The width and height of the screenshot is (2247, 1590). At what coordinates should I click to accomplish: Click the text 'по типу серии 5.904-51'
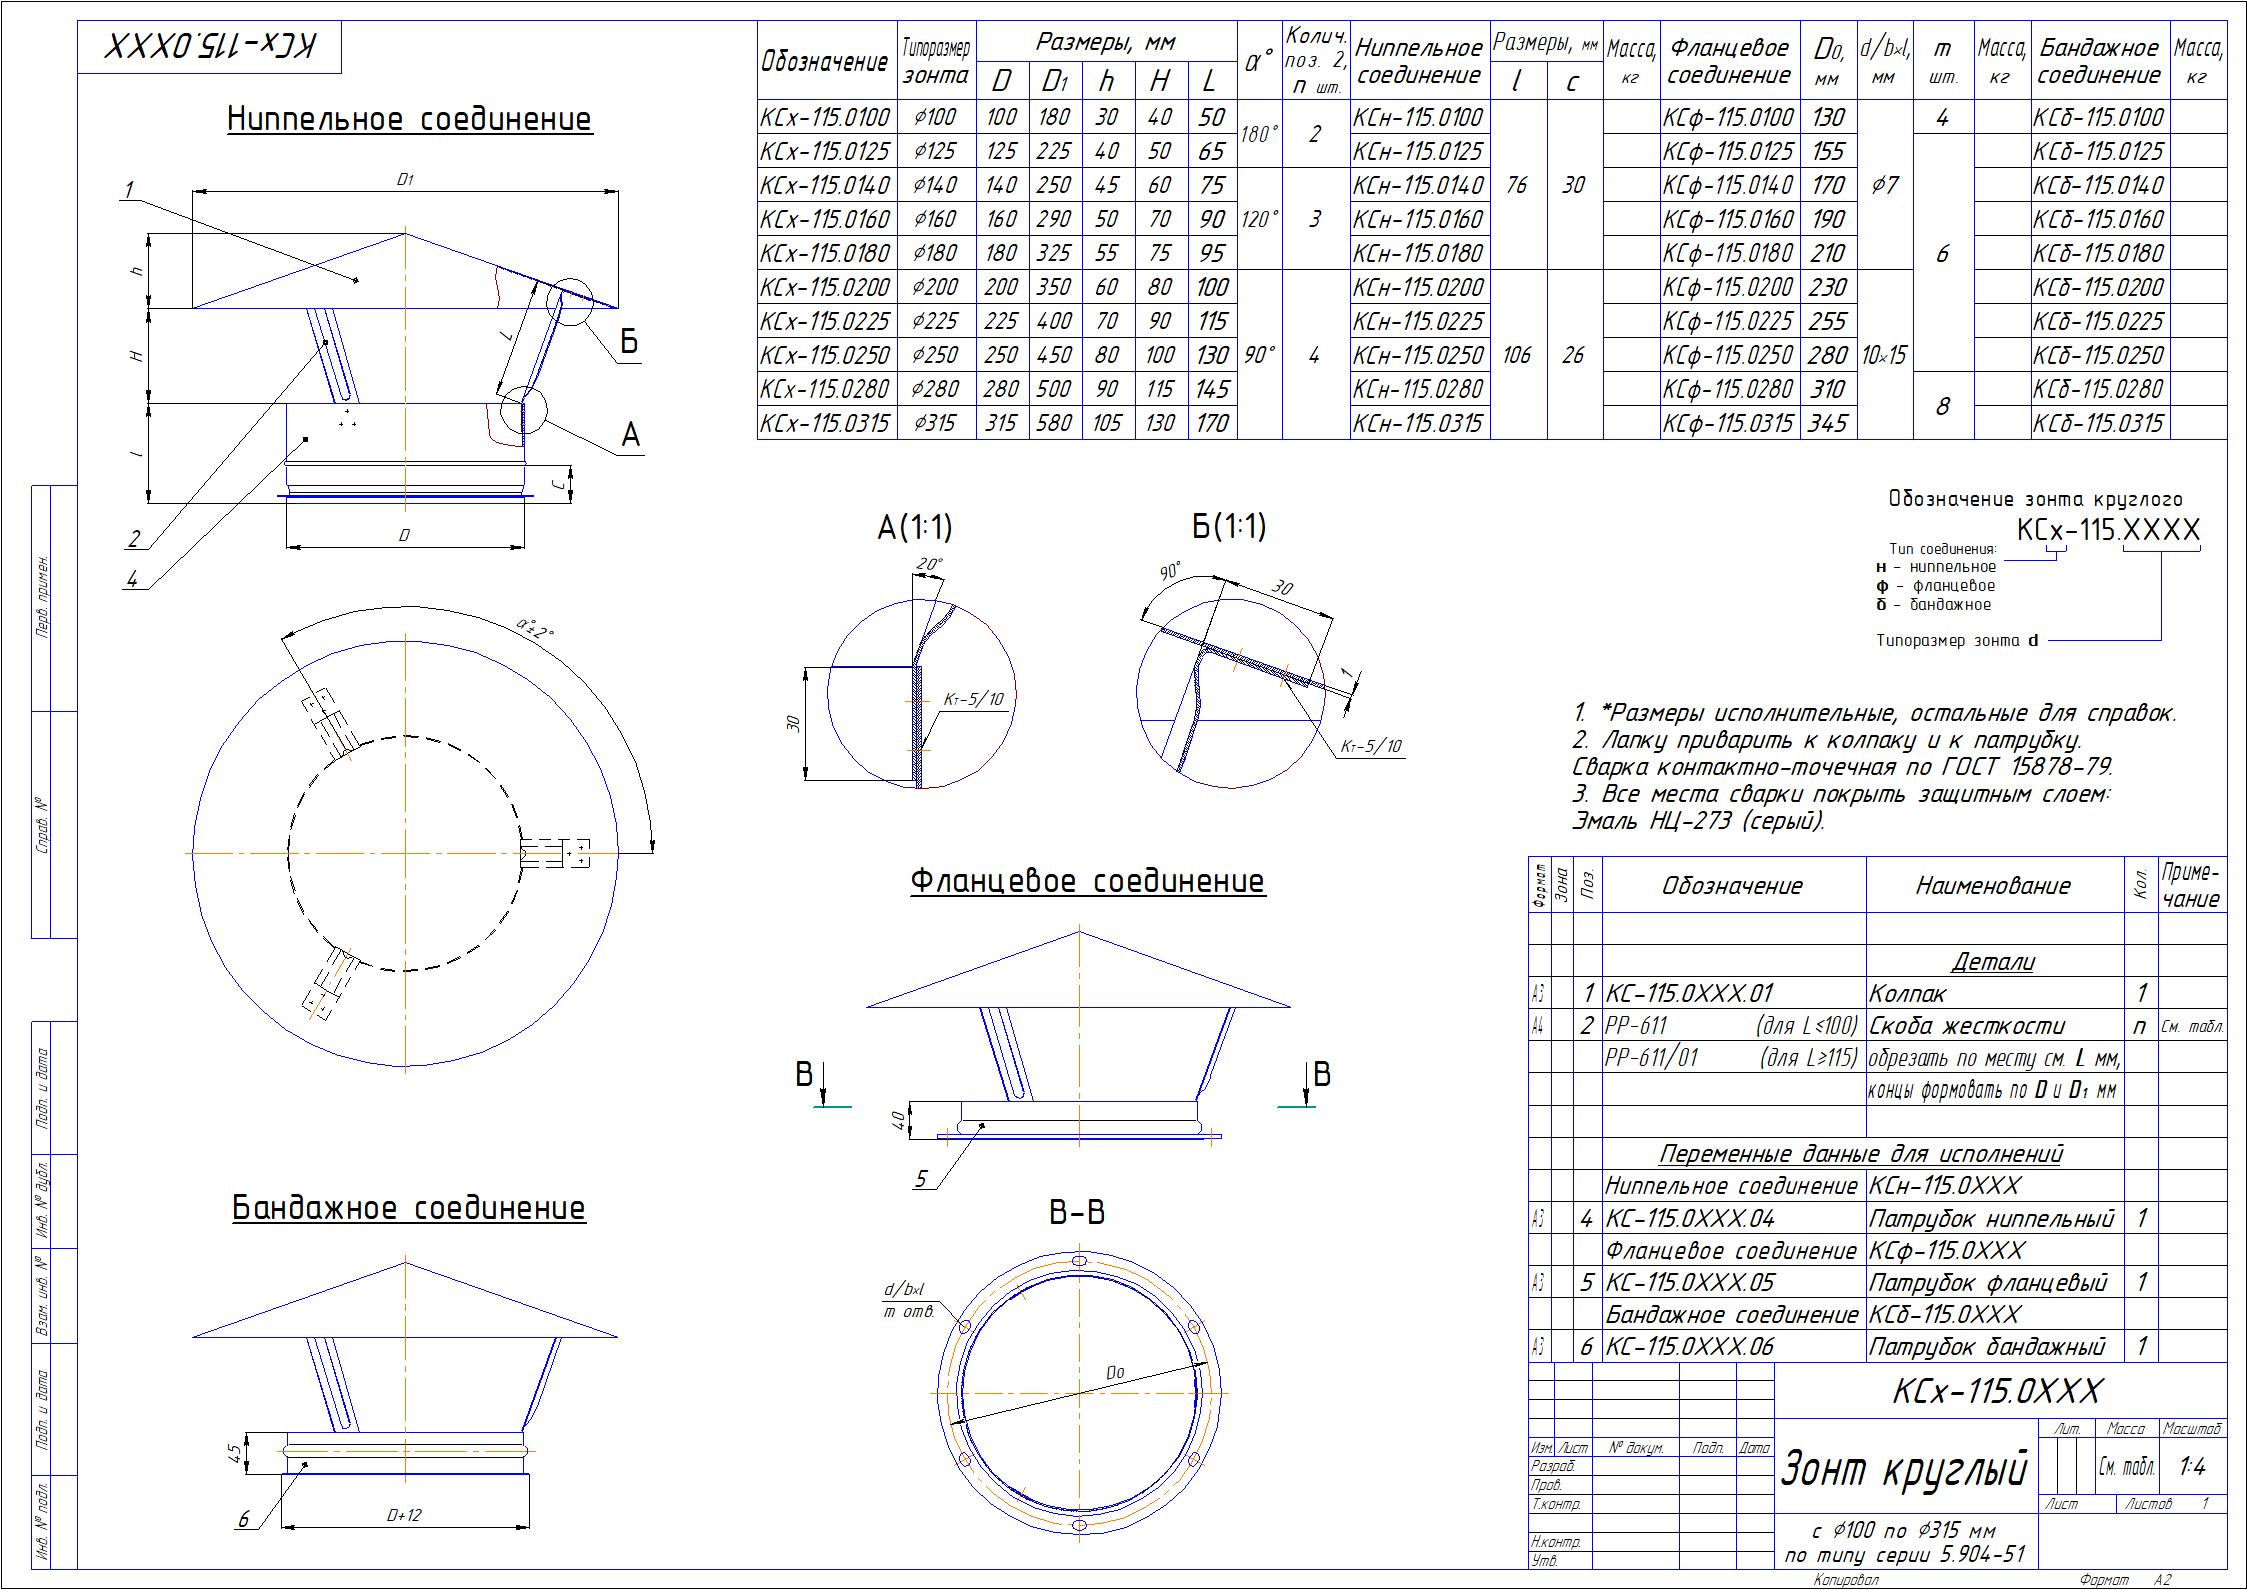click(1904, 1555)
